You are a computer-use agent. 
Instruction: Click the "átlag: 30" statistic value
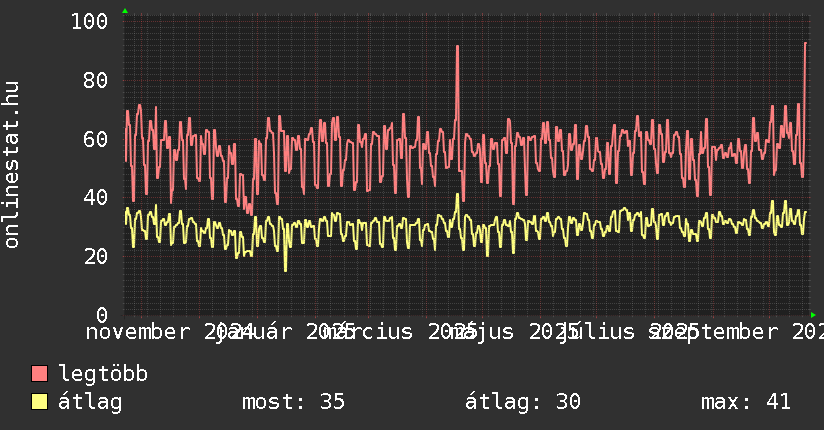point(522,402)
